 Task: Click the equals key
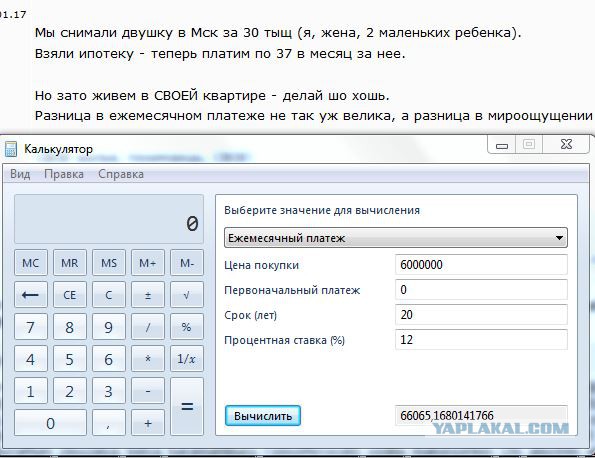(187, 406)
